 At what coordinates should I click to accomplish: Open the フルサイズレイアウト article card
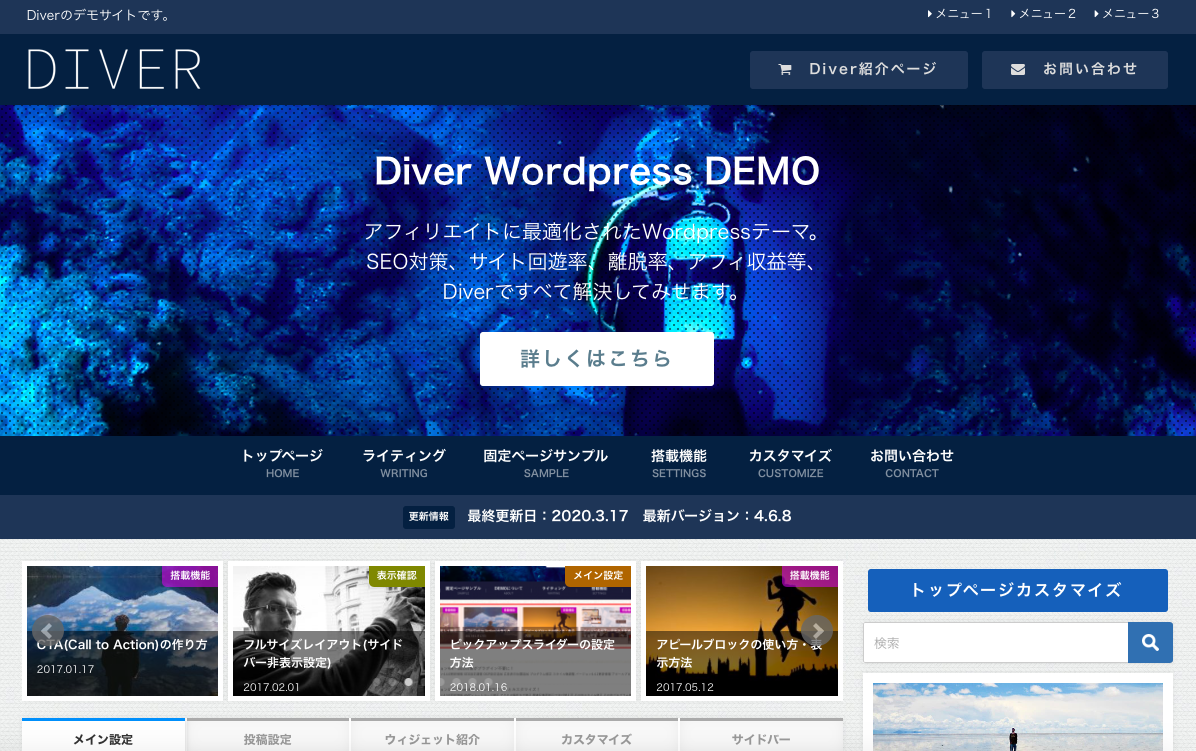point(329,631)
